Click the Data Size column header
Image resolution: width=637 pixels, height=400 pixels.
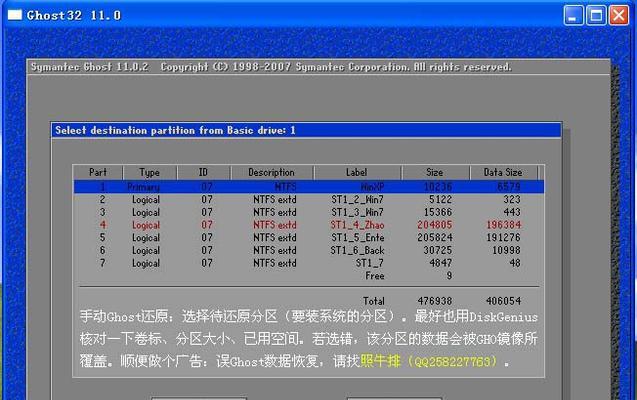click(503, 172)
